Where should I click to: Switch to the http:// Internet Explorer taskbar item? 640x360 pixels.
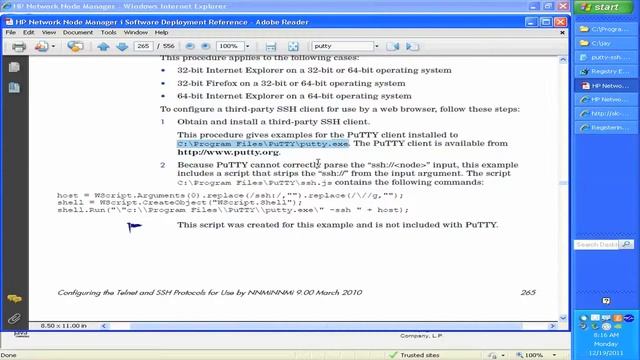click(606, 113)
